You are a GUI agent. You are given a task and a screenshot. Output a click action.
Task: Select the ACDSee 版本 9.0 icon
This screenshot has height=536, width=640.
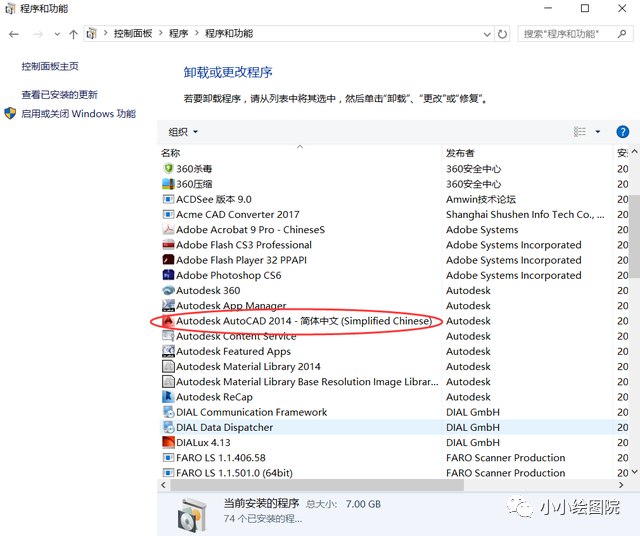168,199
